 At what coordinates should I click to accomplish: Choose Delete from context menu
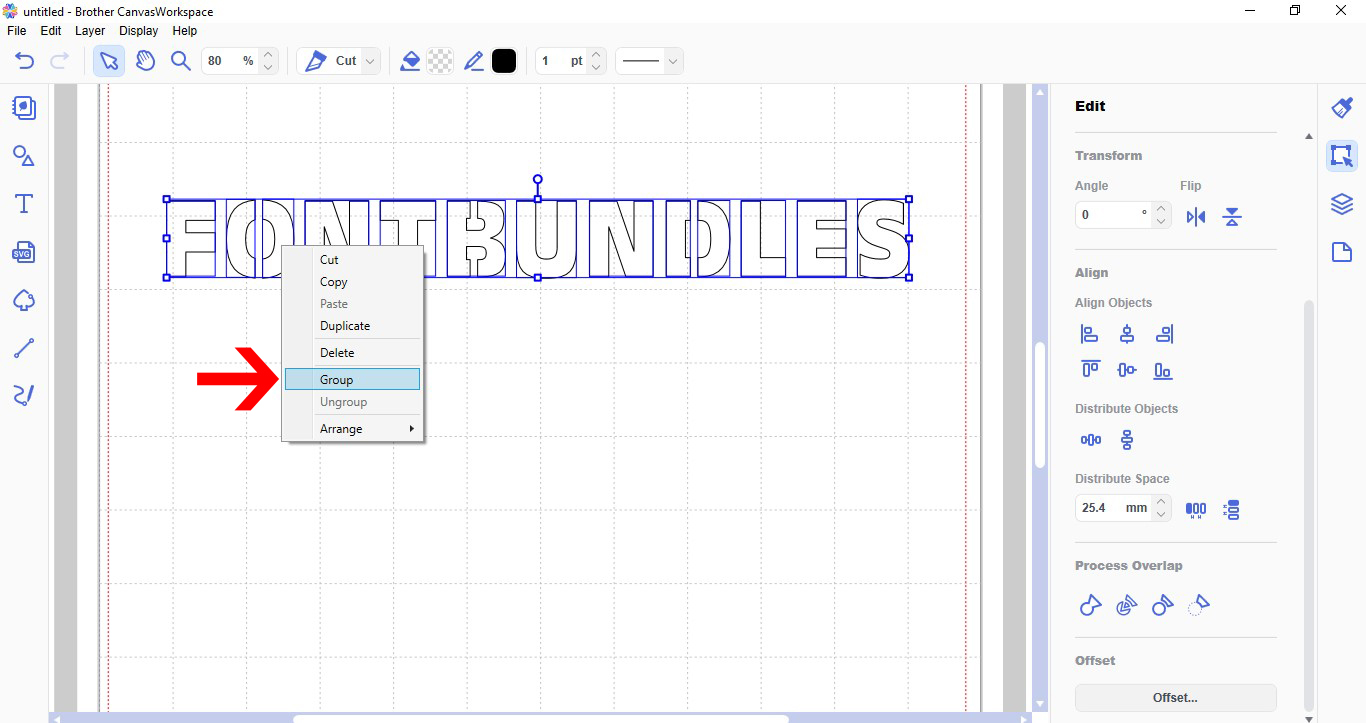353,353
